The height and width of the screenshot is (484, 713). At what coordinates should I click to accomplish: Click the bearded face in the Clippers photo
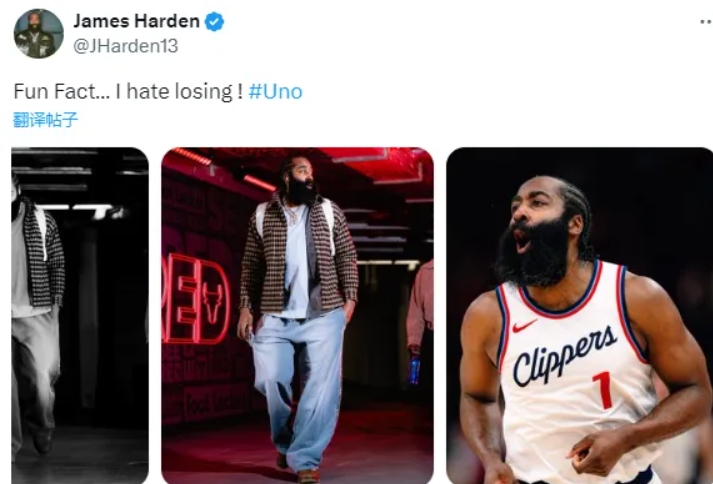541,231
